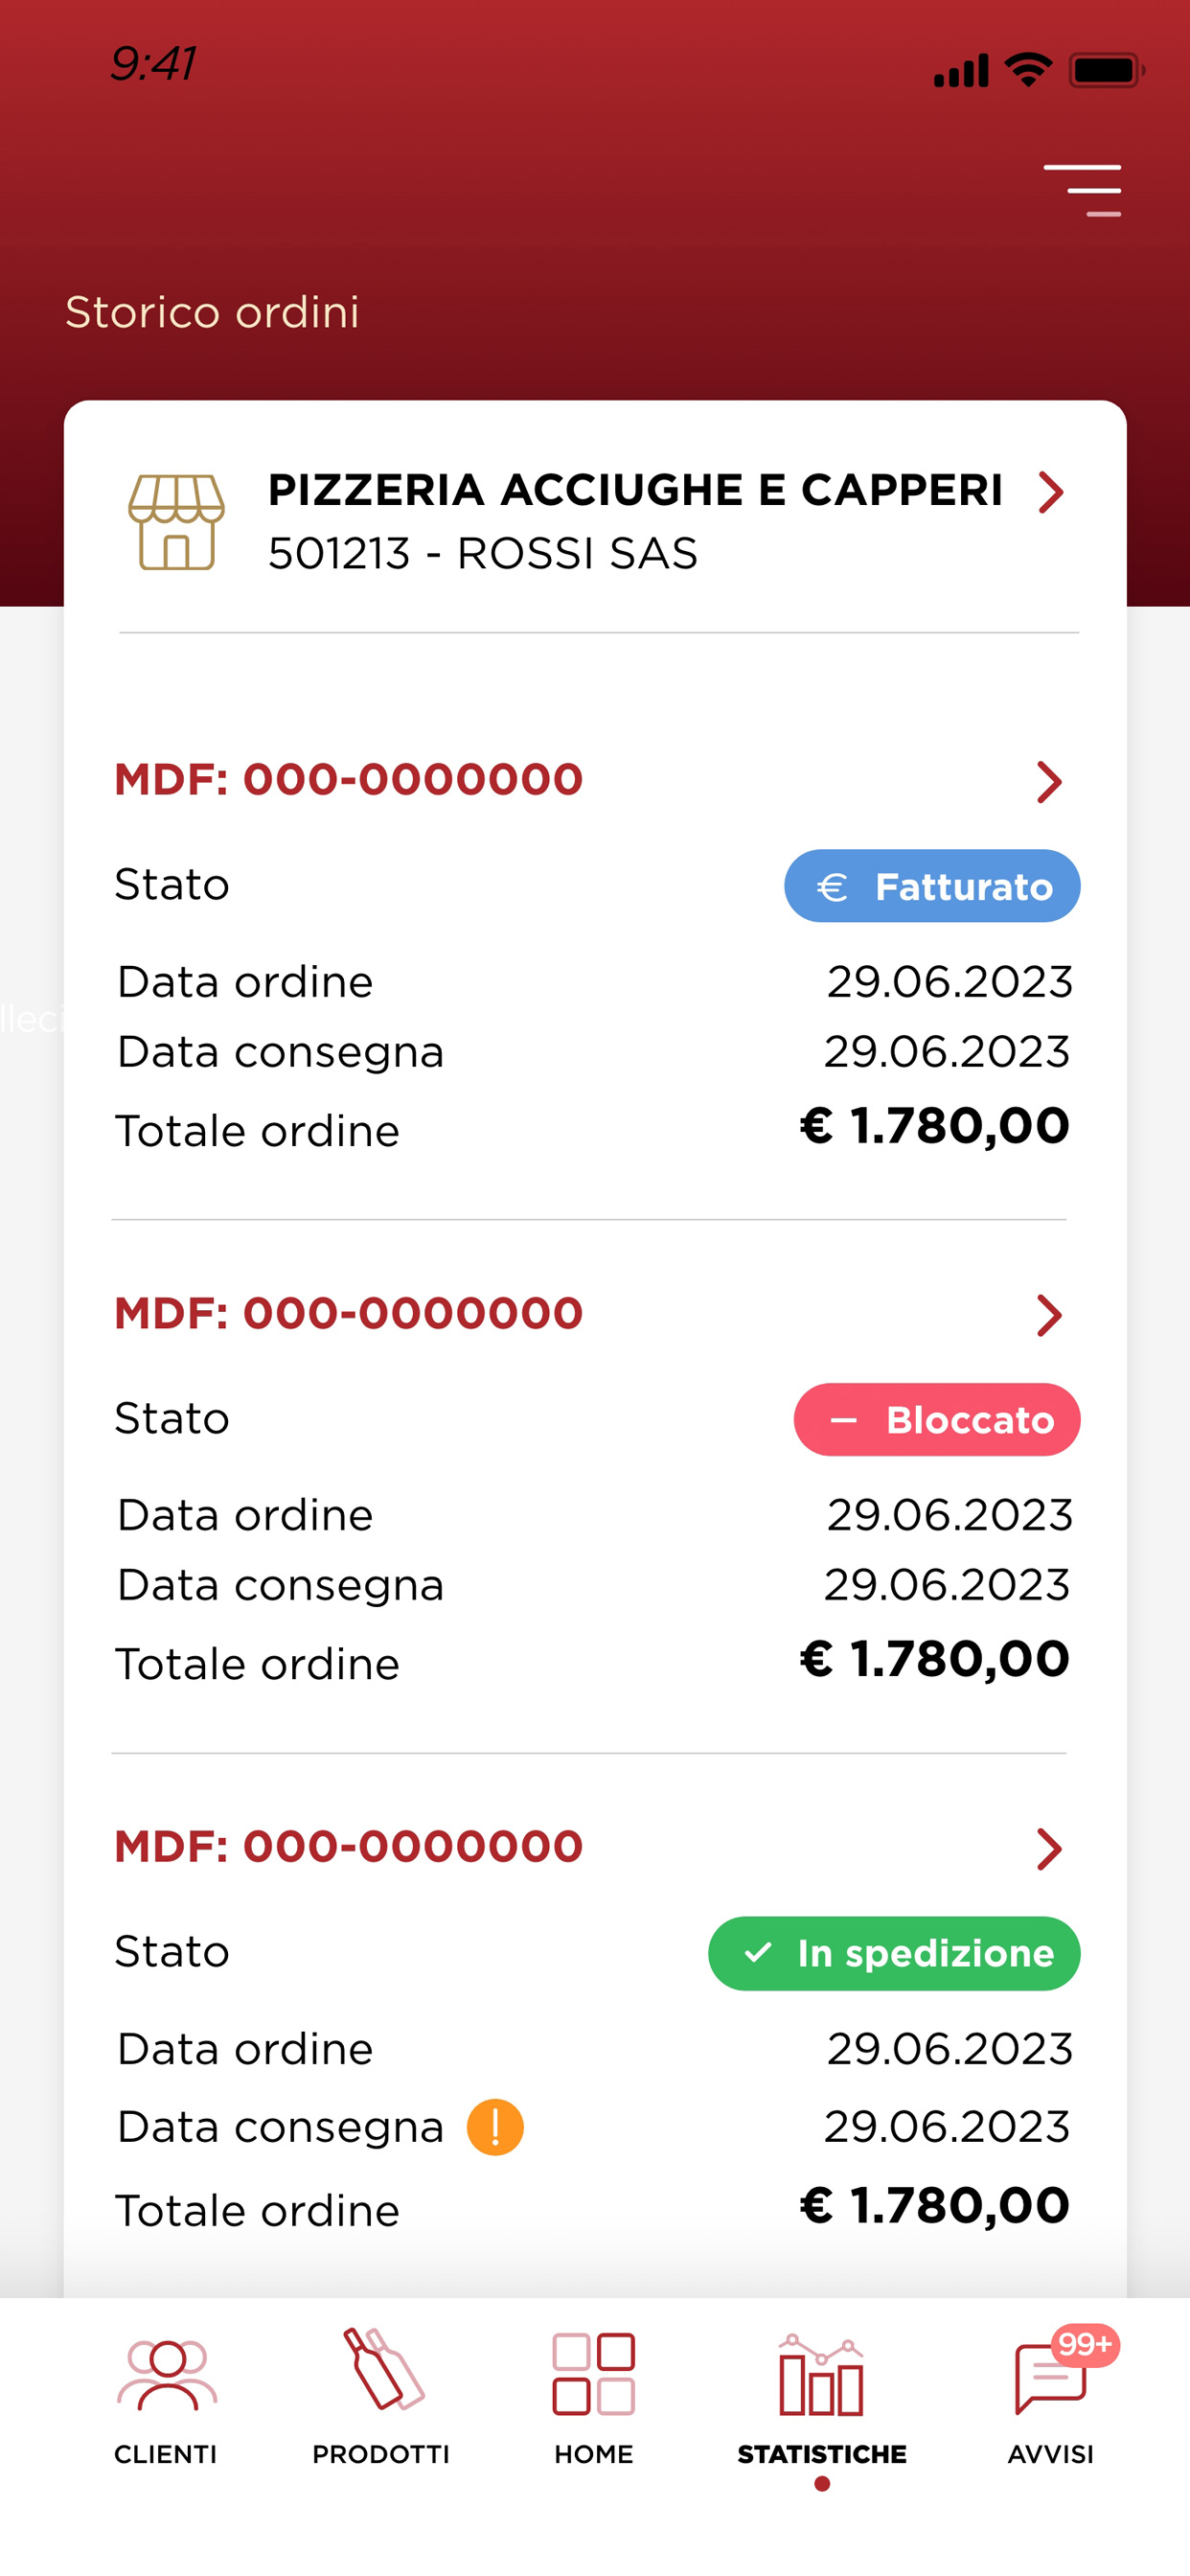This screenshot has width=1190, height=2576.
Task: Go to Home grid icon
Action: (x=594, y=2374)
